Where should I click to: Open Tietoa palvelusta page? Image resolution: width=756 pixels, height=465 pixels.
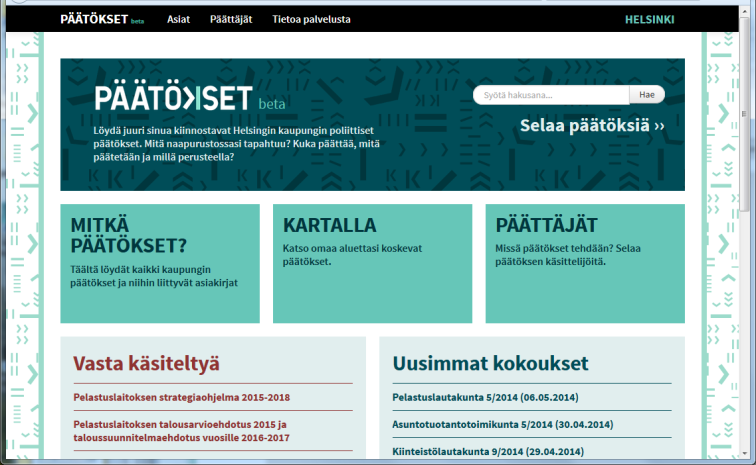tap(311, 19)
